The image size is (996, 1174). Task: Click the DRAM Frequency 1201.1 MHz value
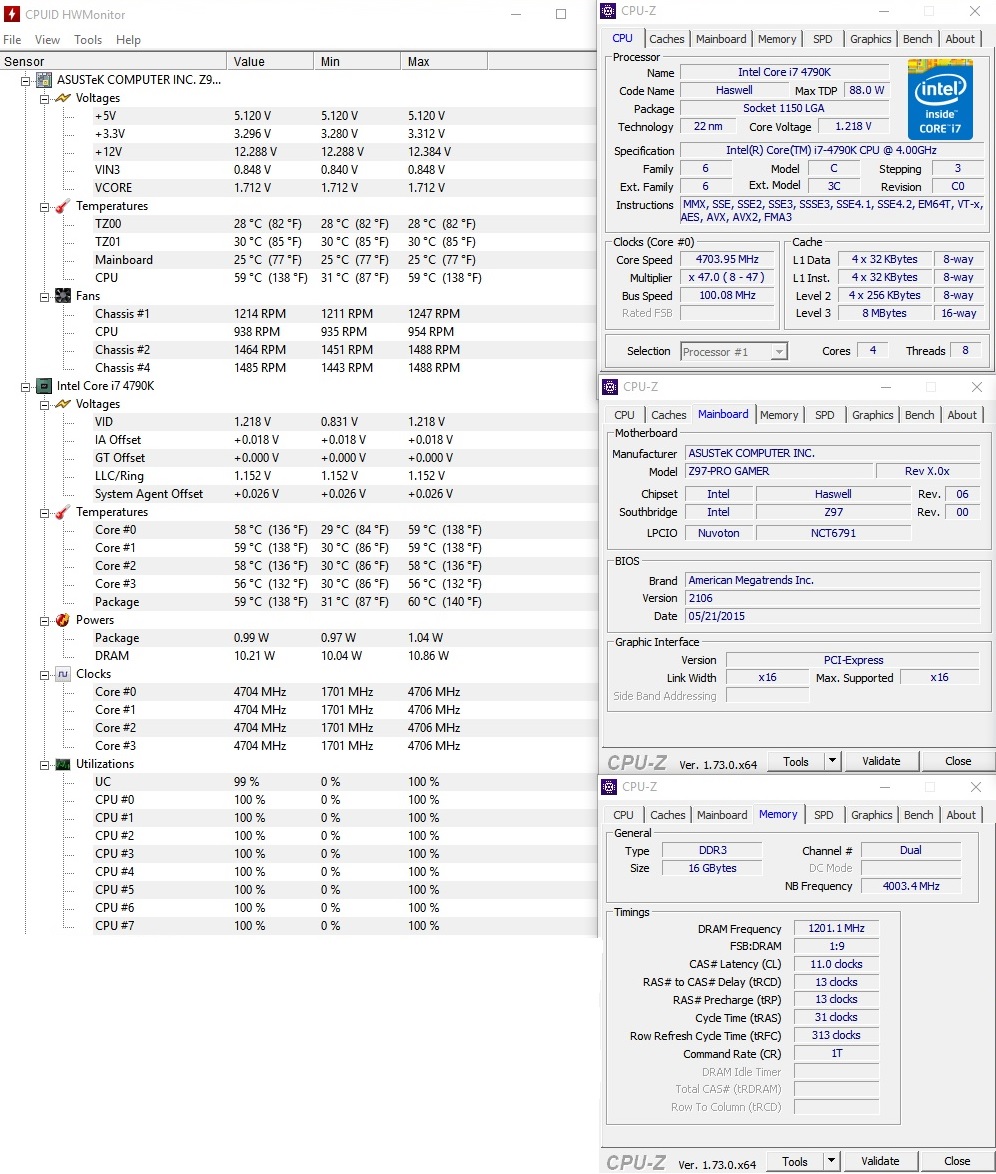[x=836, y=928]
